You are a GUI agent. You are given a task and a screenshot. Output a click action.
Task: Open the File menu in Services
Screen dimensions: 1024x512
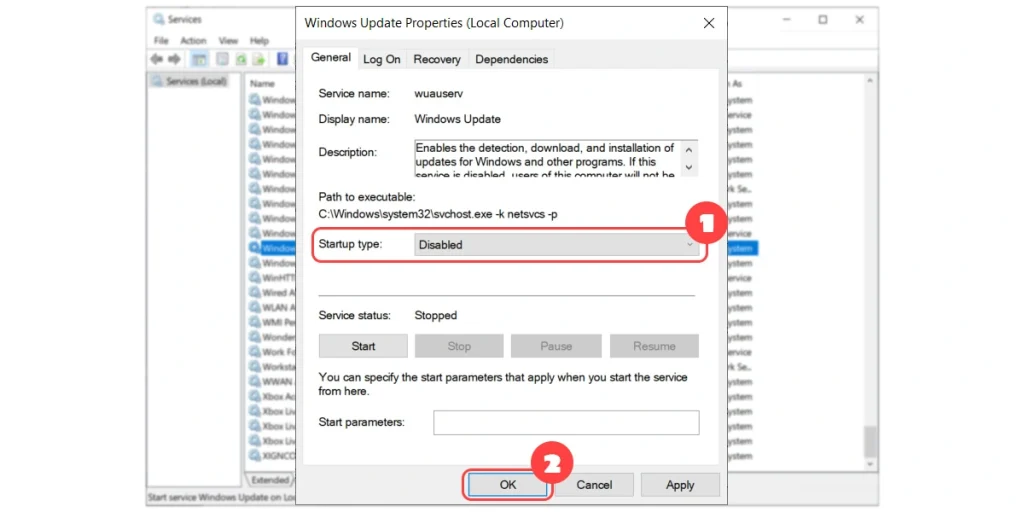(x=161, y=40)
